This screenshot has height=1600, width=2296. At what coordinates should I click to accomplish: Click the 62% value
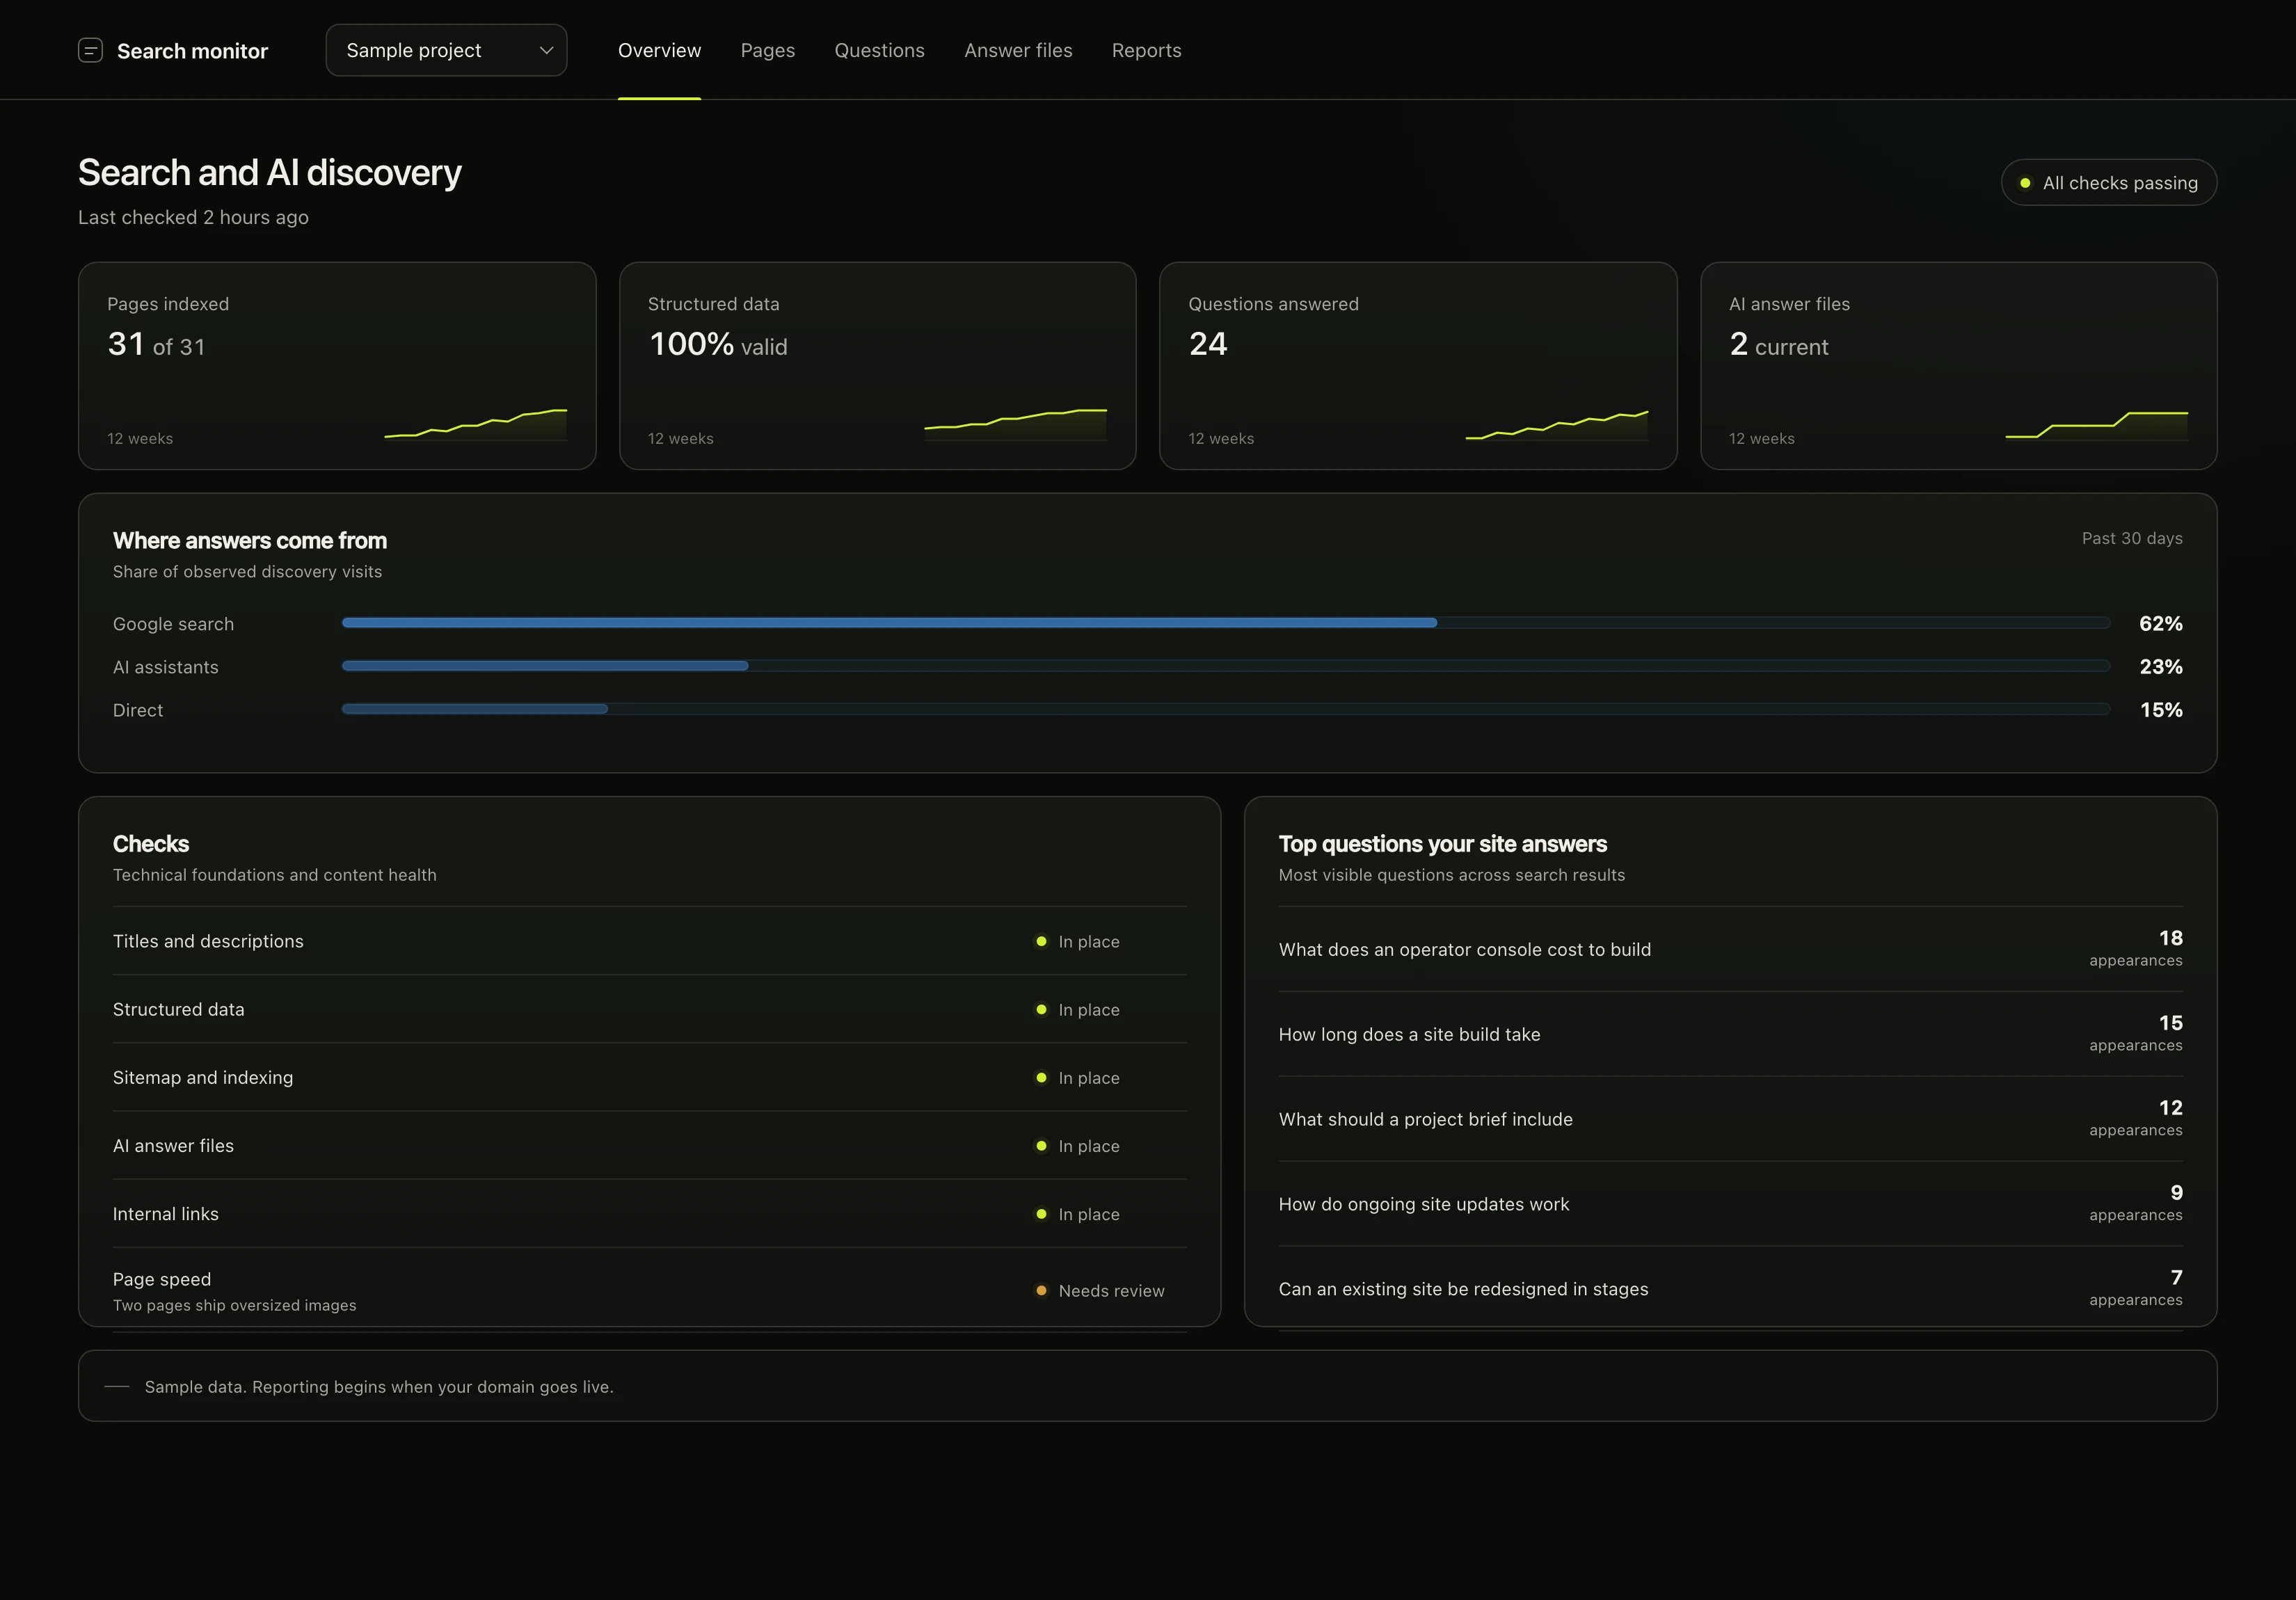pyautogui.click(x=2160, y=623)
